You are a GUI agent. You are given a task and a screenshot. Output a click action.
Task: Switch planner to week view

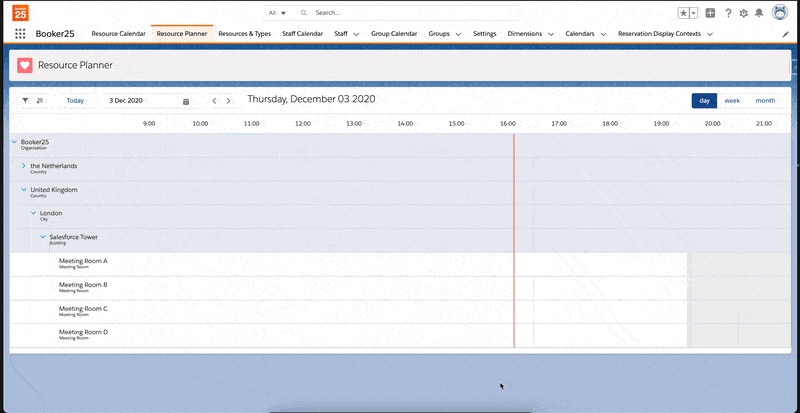pyautogui.click(x=732, y=100)
